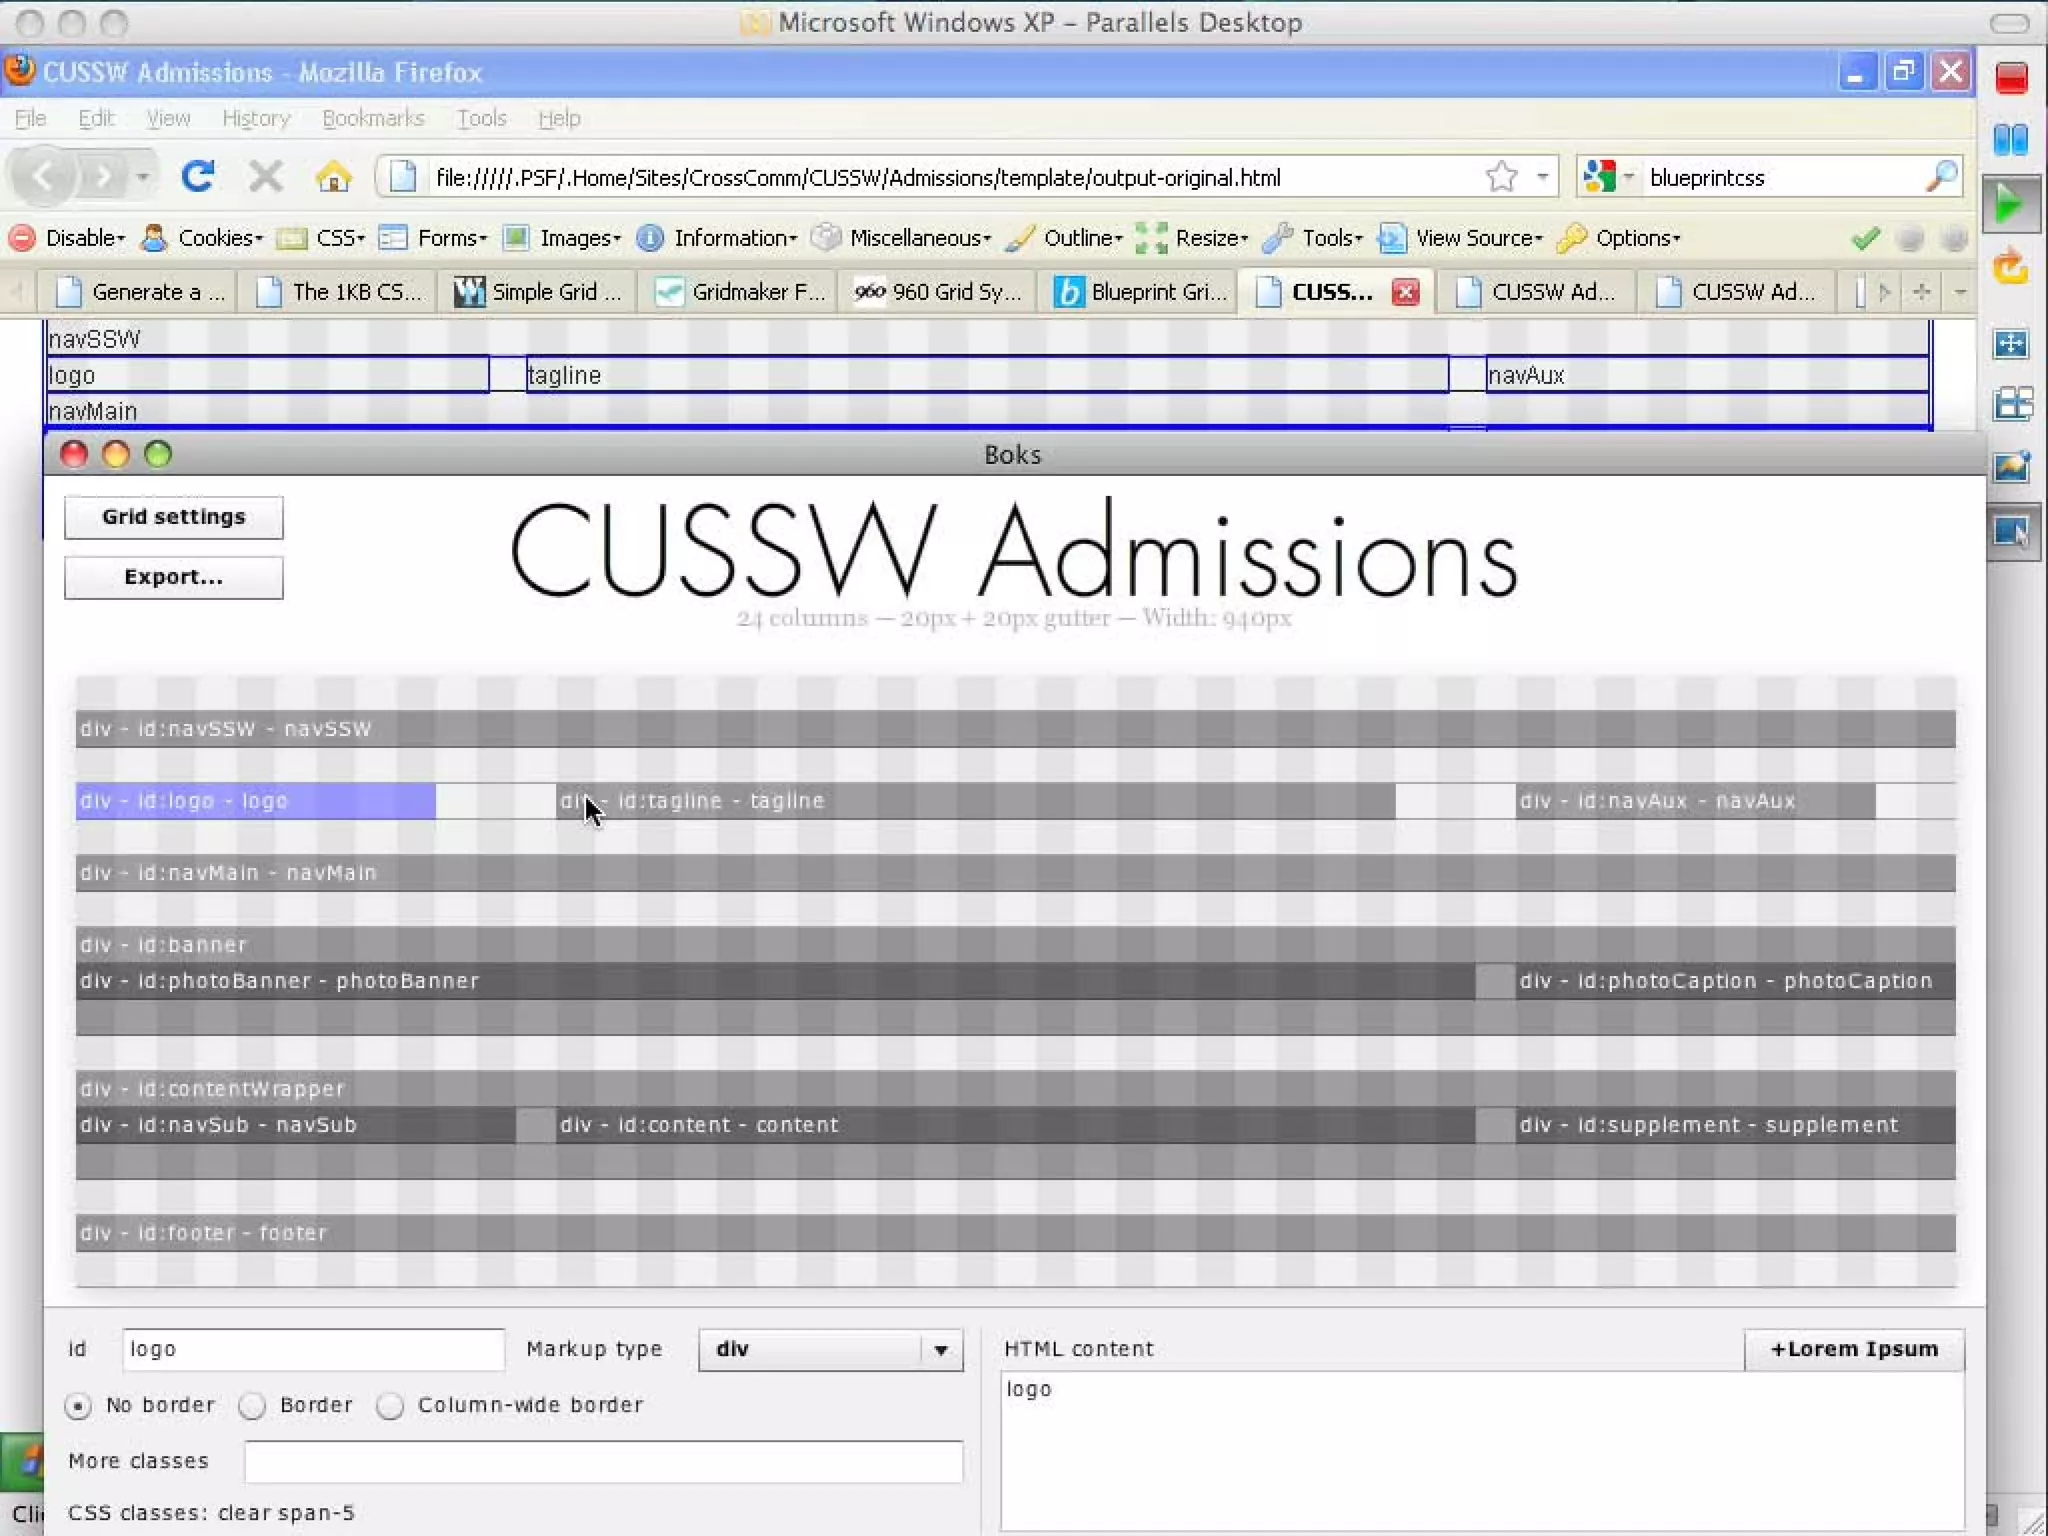
Task: Open the Markup type div dropdown
Action: pos(830,1349)
